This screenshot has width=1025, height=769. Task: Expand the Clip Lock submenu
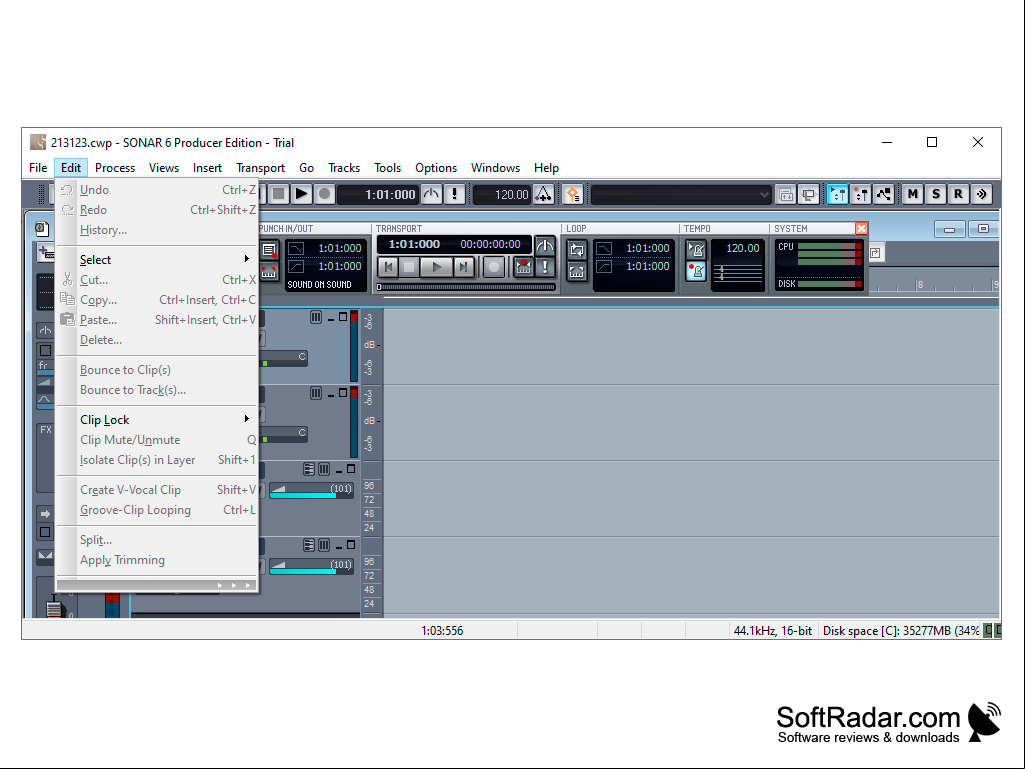[x=156, y=420]
